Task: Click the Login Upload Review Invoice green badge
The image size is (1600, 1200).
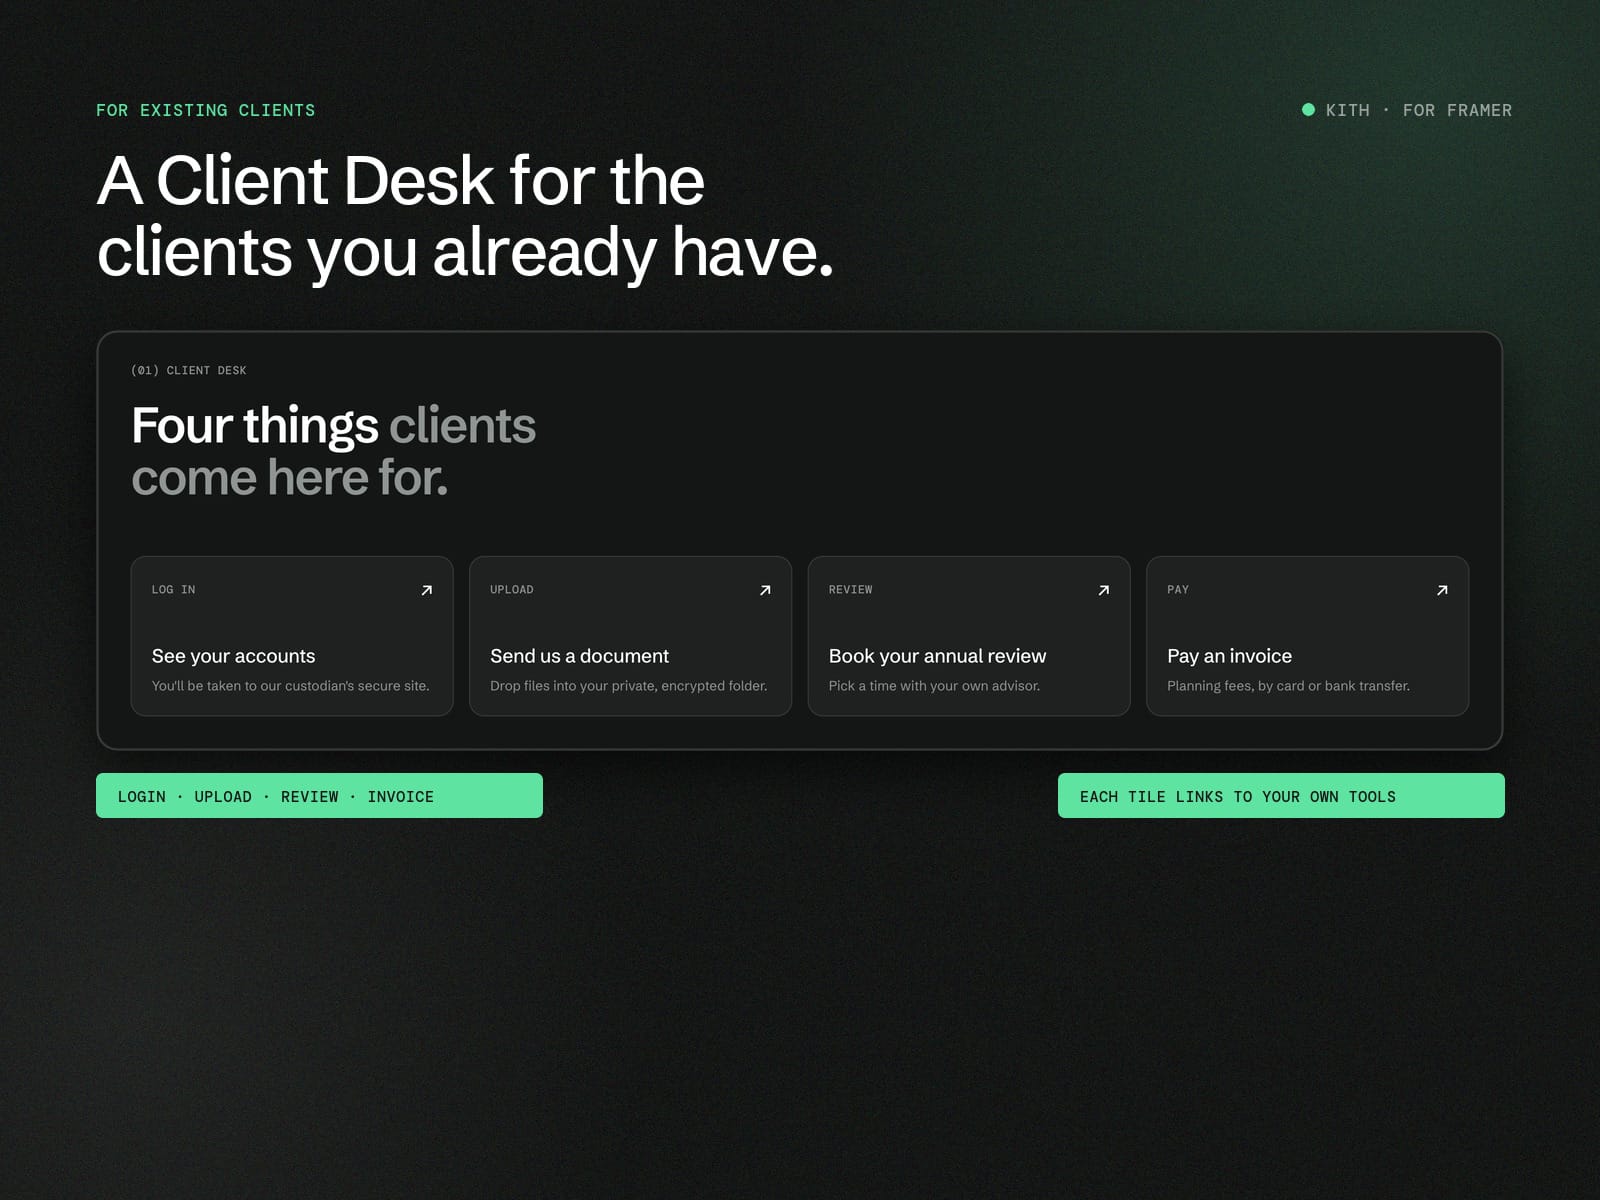Action: 319,796
